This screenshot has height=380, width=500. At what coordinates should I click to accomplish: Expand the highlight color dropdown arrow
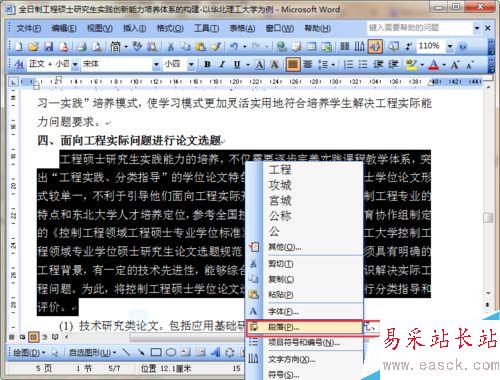pos(422,65)
